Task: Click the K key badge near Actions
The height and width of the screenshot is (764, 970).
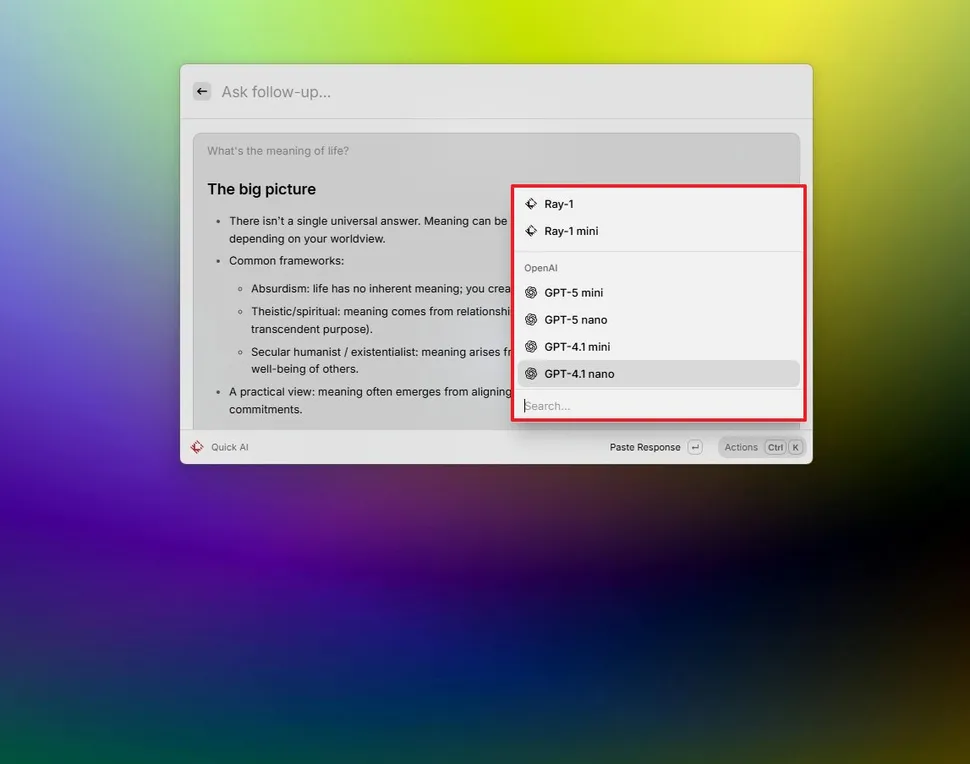Action: [x=795, y=447]
